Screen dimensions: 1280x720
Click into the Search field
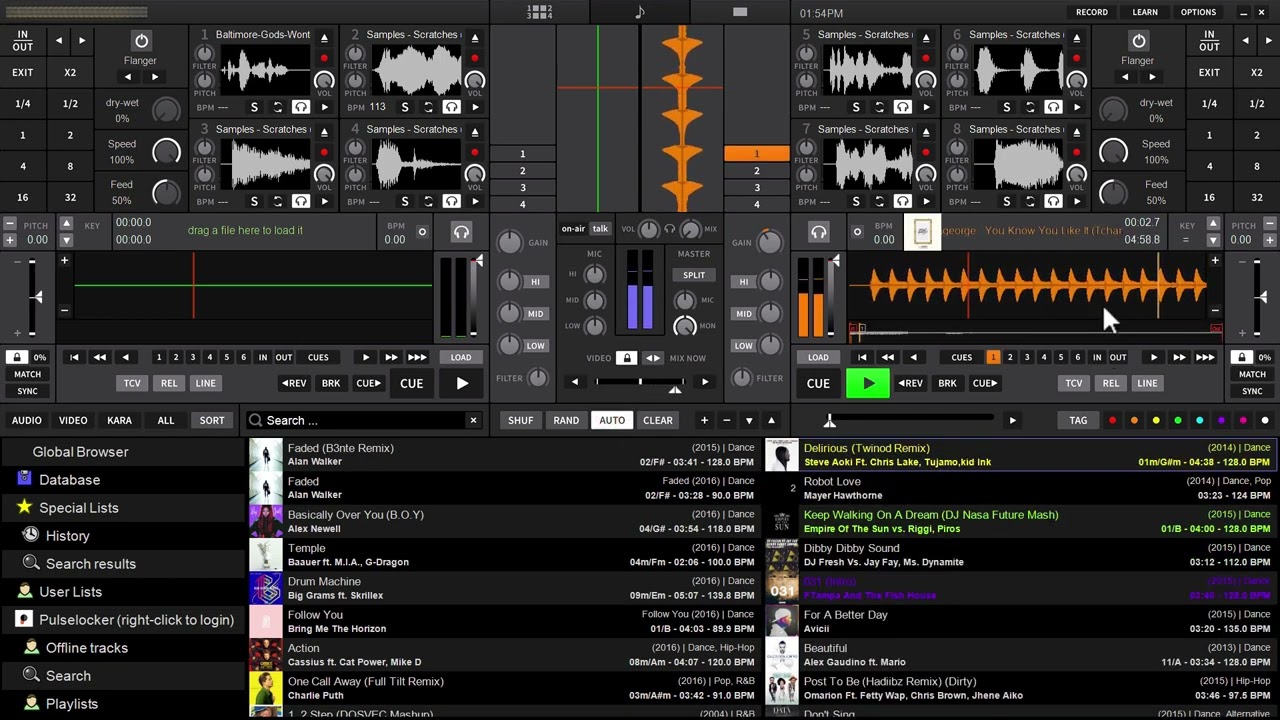[x=365, y=420]
